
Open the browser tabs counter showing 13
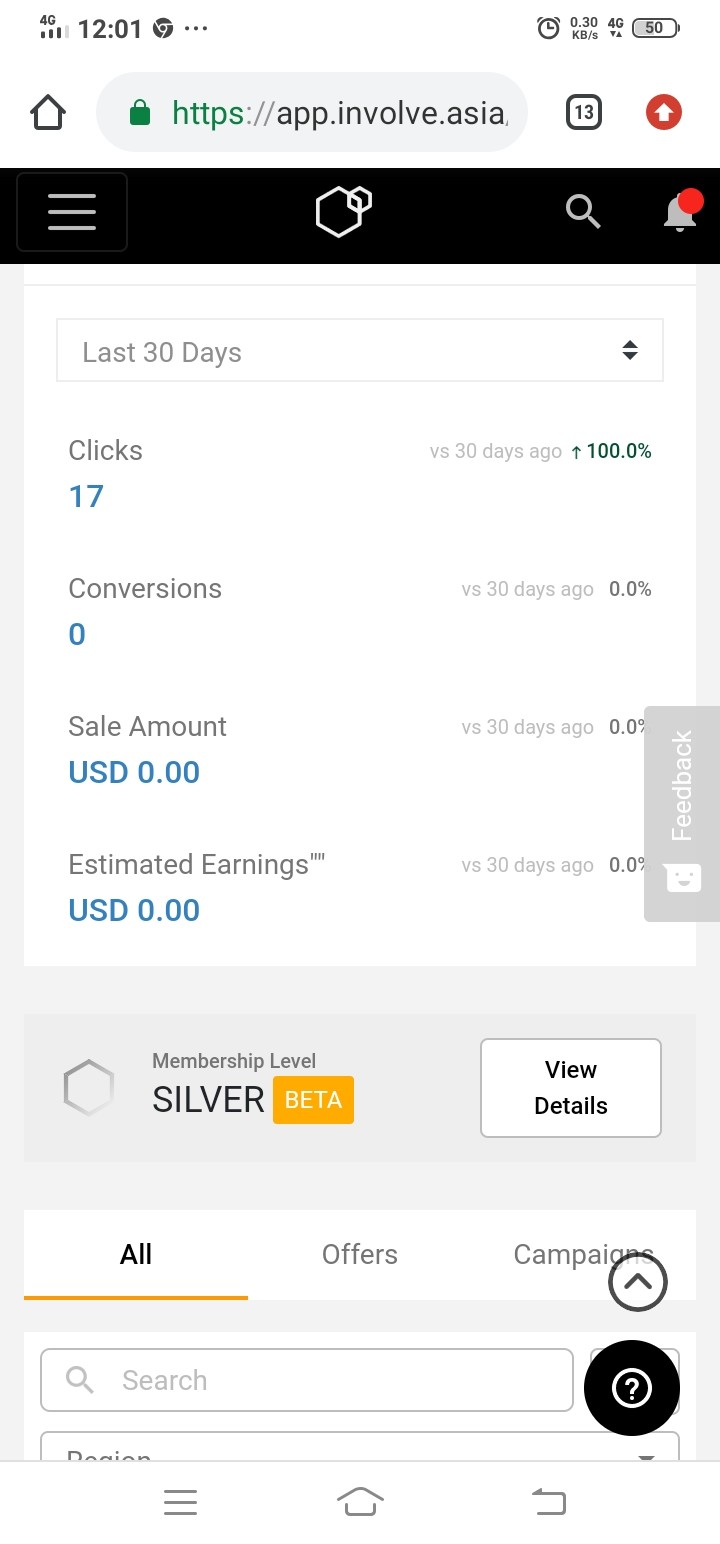584,112
